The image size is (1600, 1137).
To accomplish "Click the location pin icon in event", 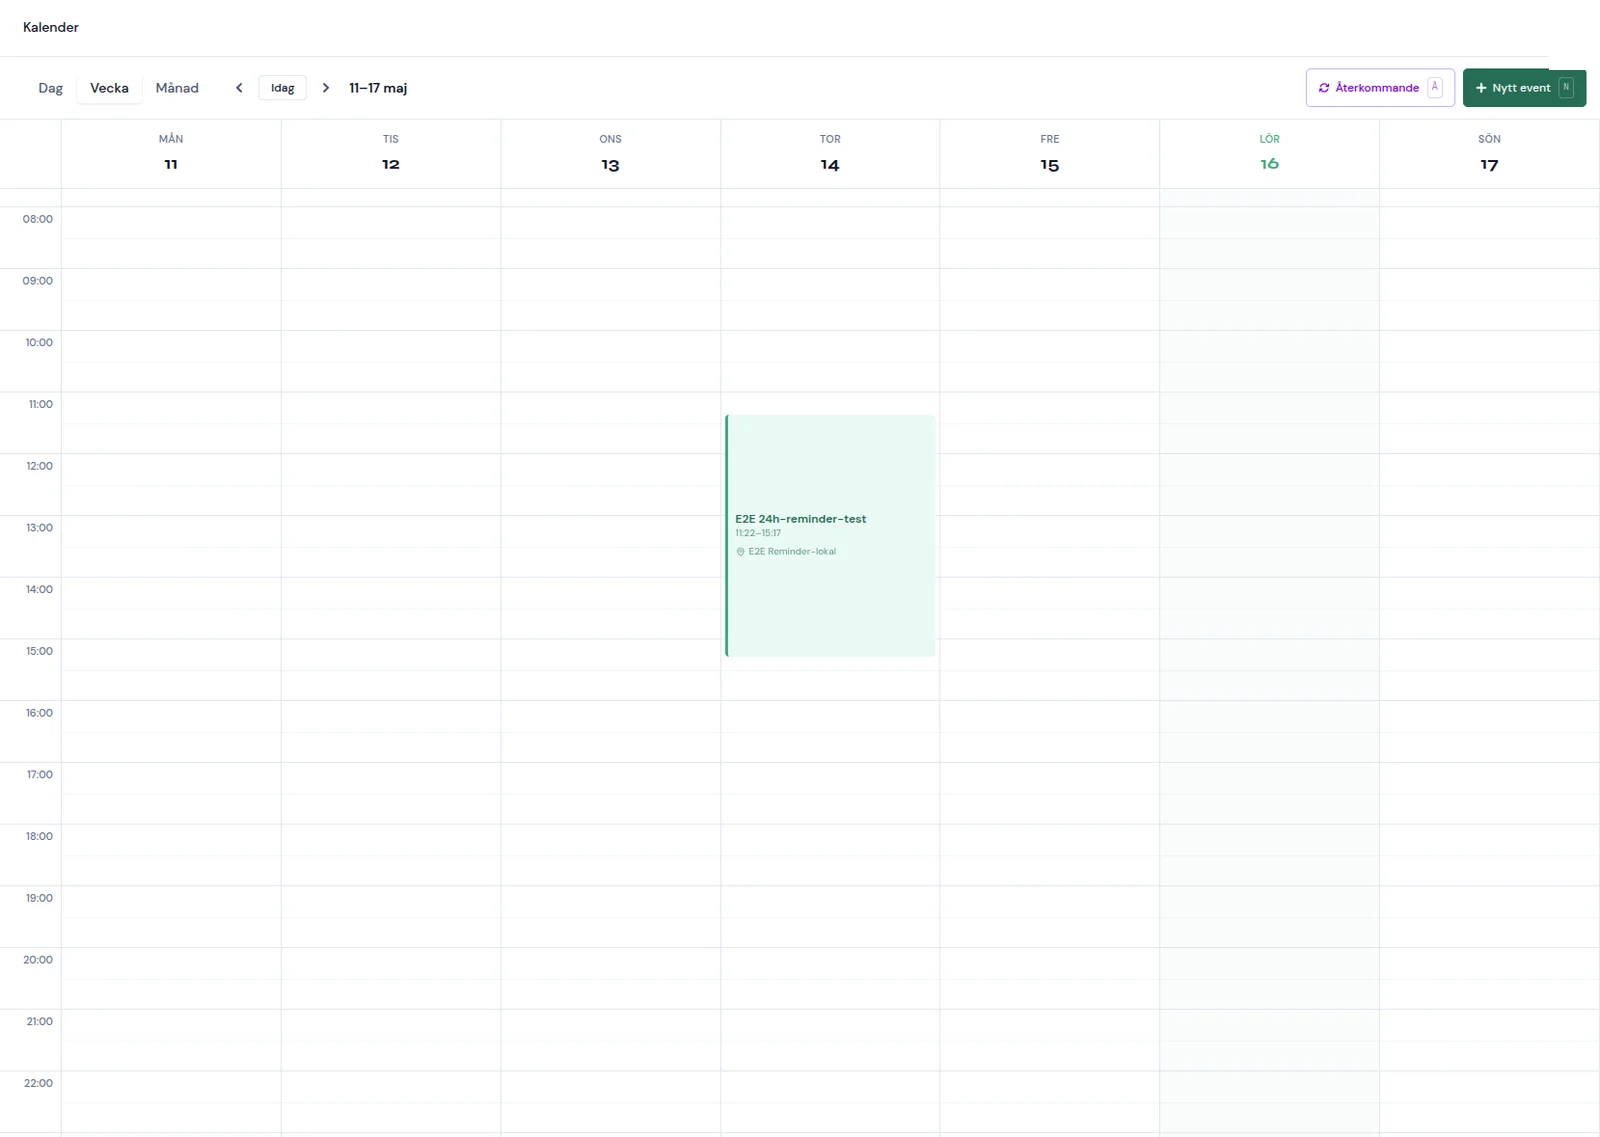I will coord(741,552).
